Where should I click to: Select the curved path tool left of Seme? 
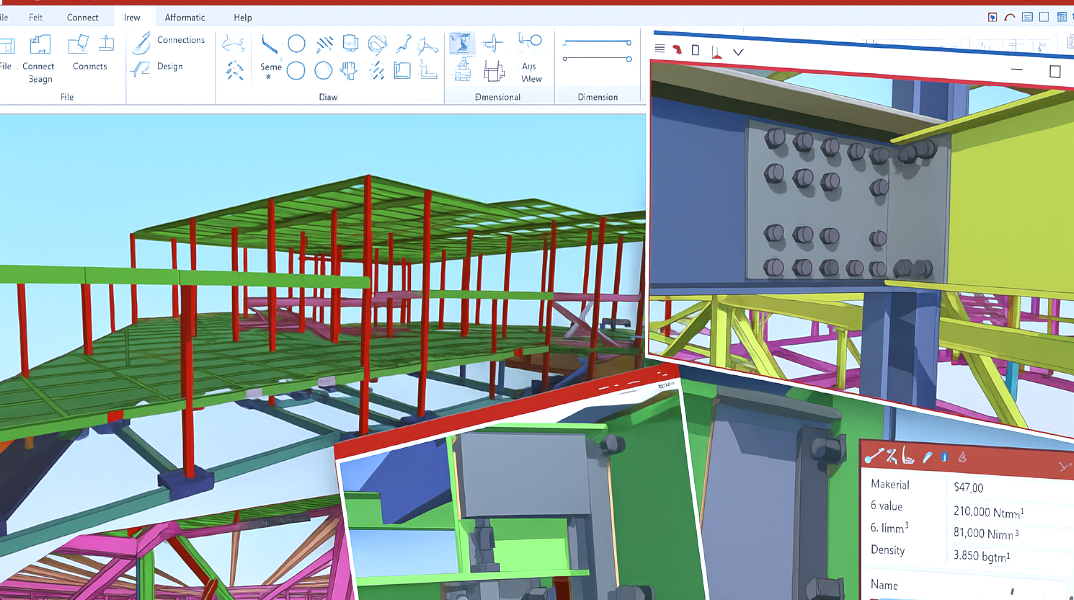[x=234, y=44]
